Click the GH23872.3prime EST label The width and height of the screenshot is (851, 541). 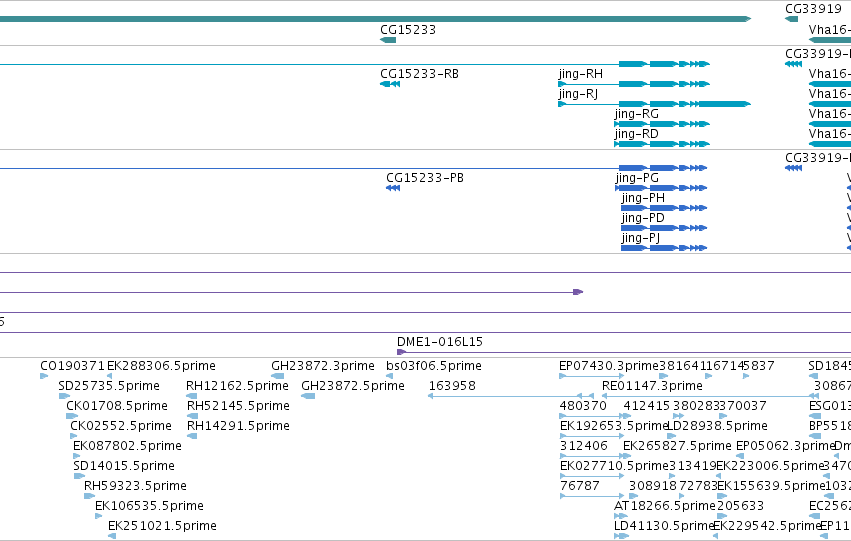coord(322,366)
